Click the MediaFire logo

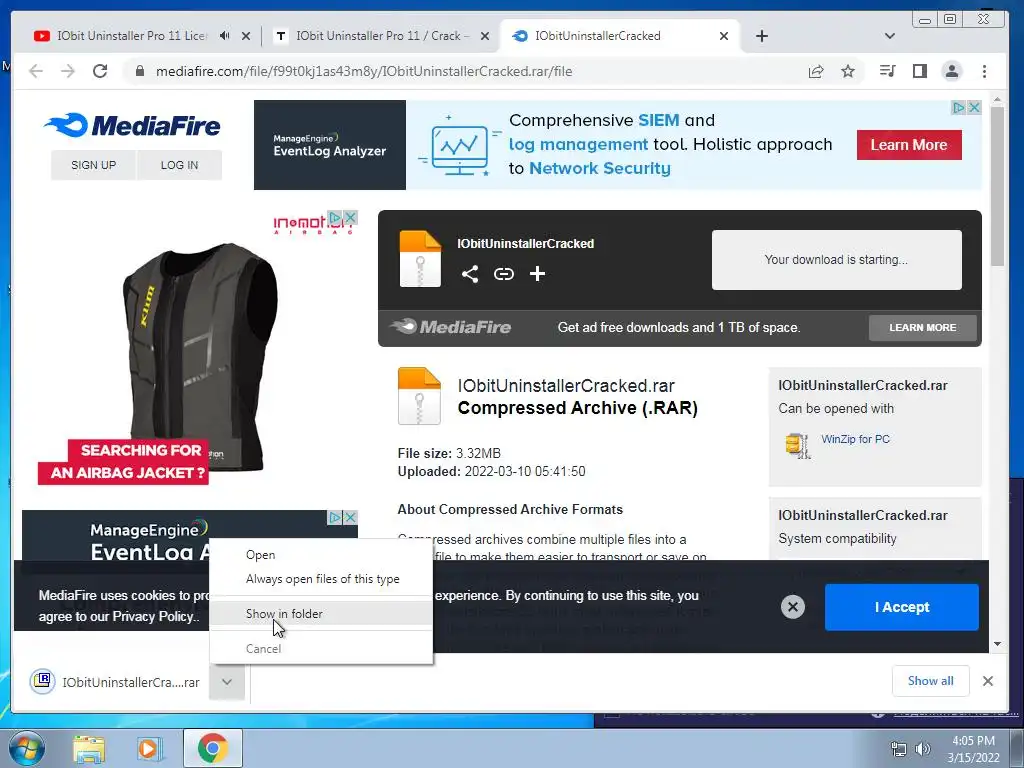[x=133, y=125]
